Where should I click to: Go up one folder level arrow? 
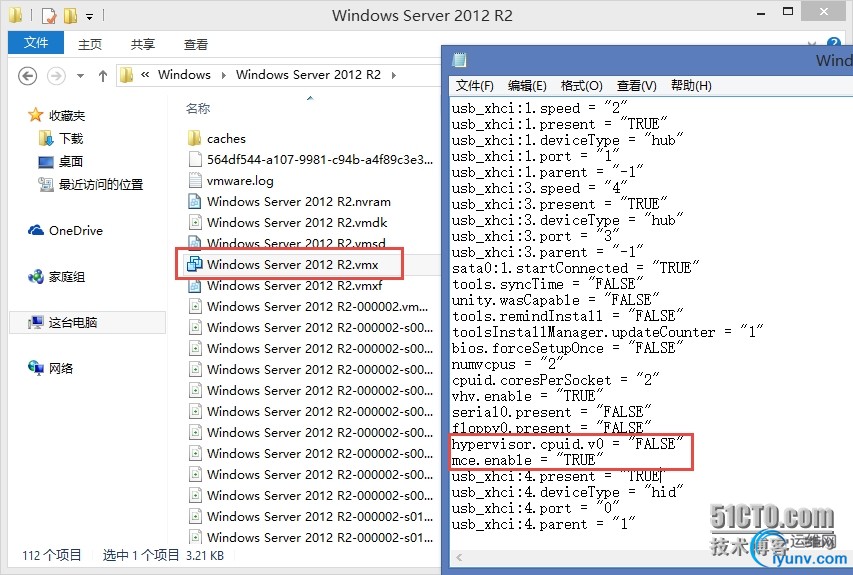[x=103, y=76]
